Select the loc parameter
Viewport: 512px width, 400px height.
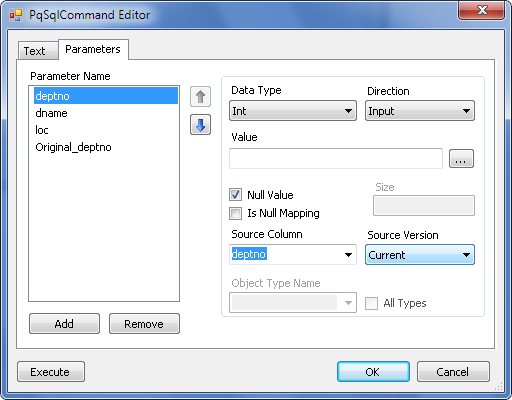click(106, 130)
